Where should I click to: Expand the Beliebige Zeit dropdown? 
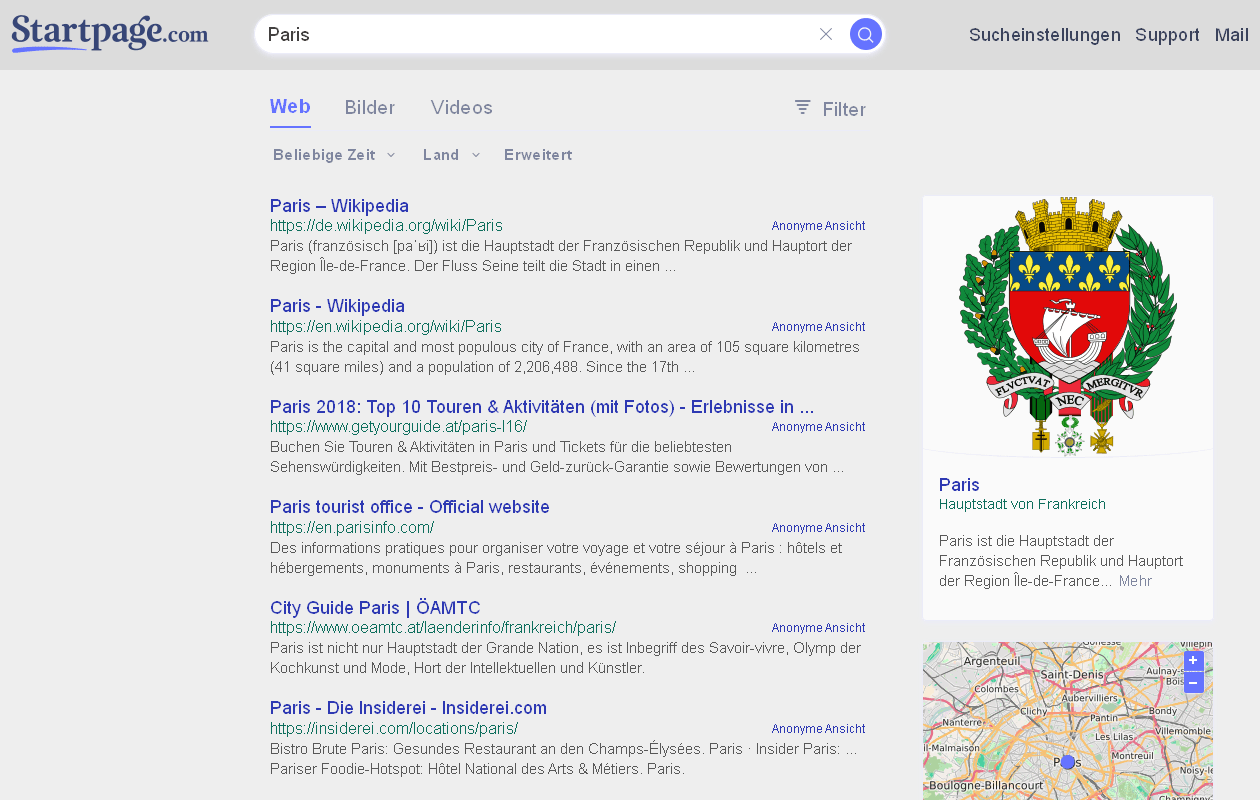334,155
